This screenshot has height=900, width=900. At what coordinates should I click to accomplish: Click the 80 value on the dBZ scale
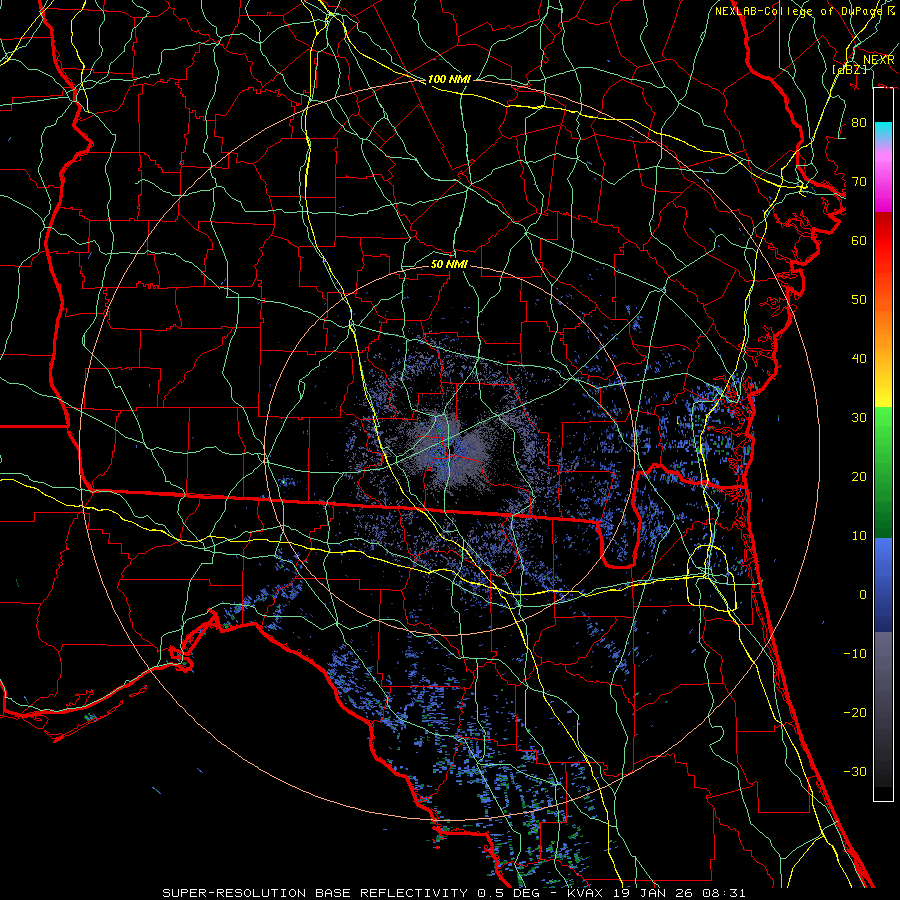click(859, 122)
